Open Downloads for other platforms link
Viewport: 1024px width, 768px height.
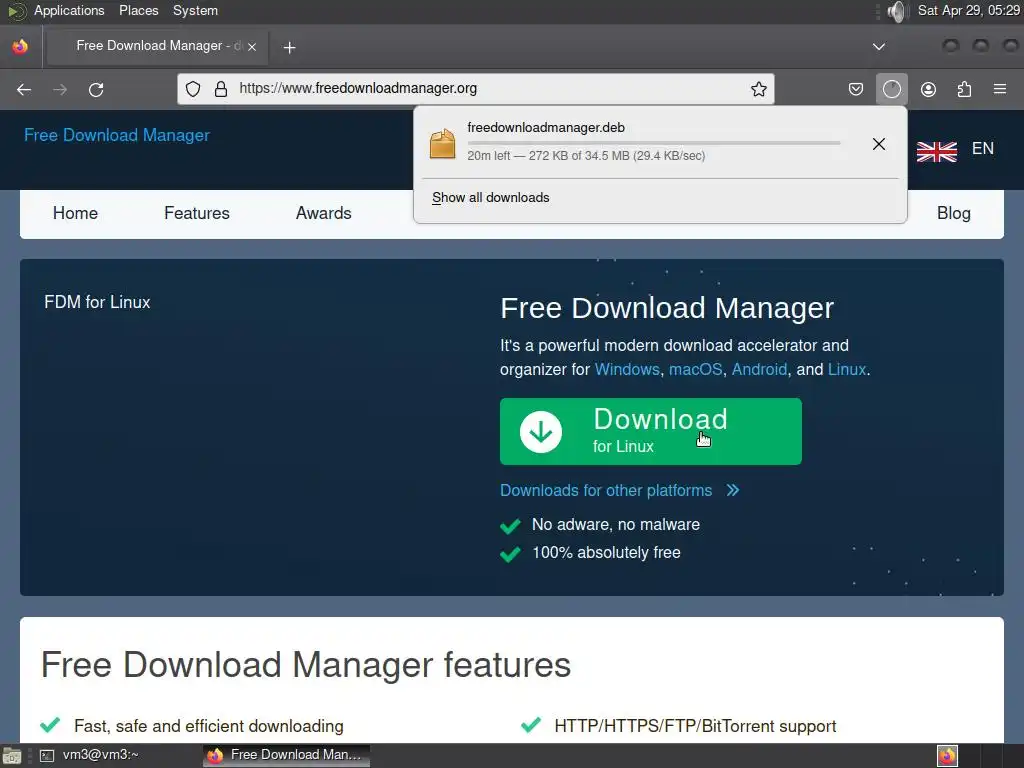tap(606, 490)
